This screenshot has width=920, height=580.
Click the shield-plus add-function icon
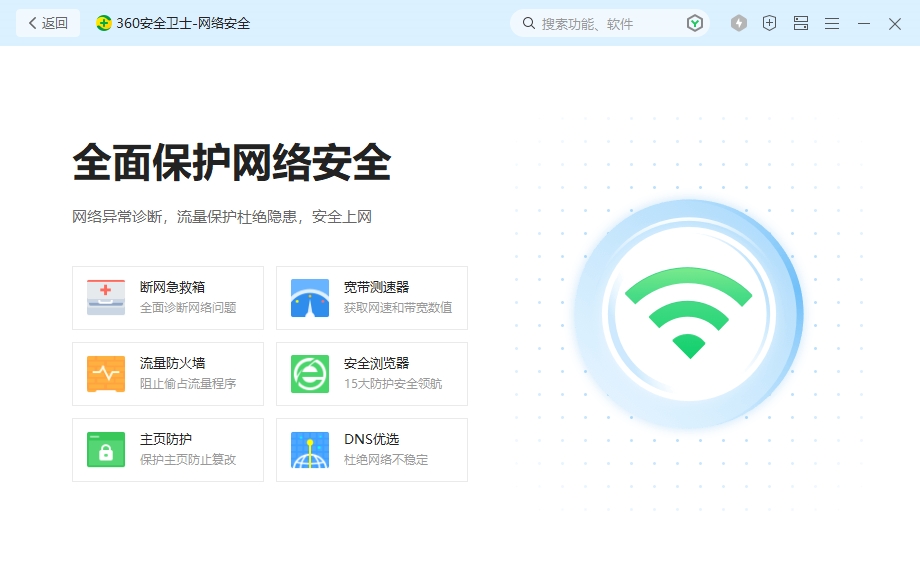coord(769,22)
